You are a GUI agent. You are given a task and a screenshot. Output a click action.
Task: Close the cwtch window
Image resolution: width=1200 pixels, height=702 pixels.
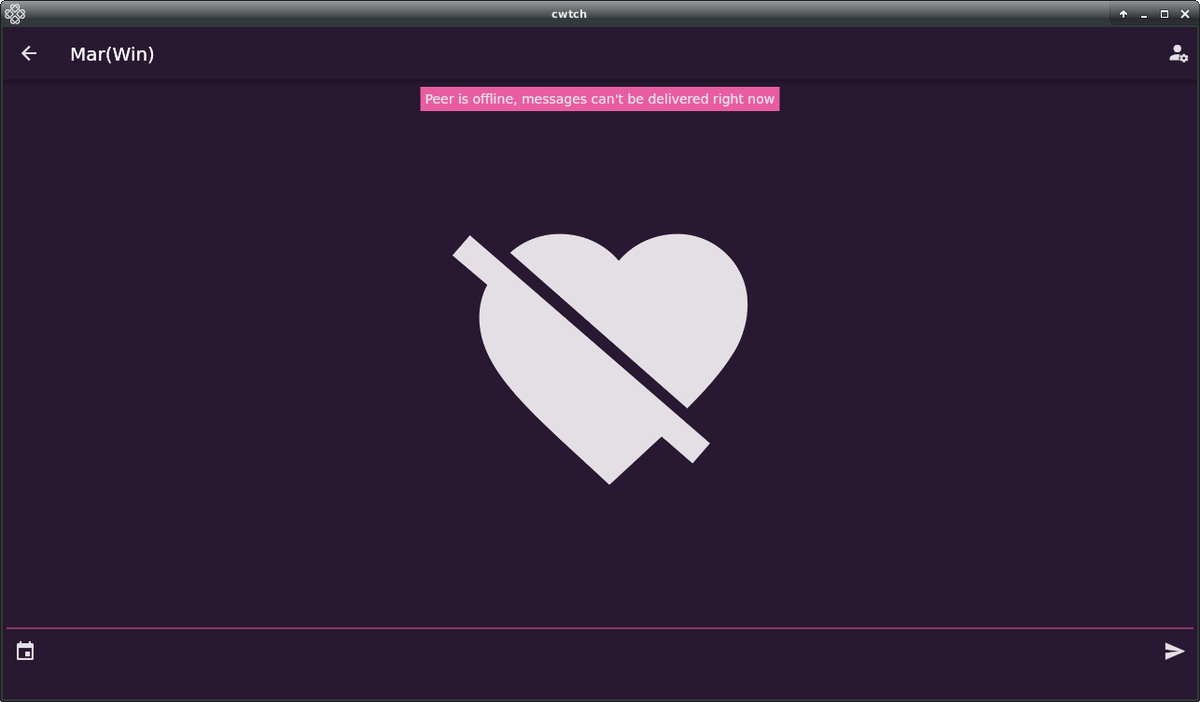(x=1184, y=14)
